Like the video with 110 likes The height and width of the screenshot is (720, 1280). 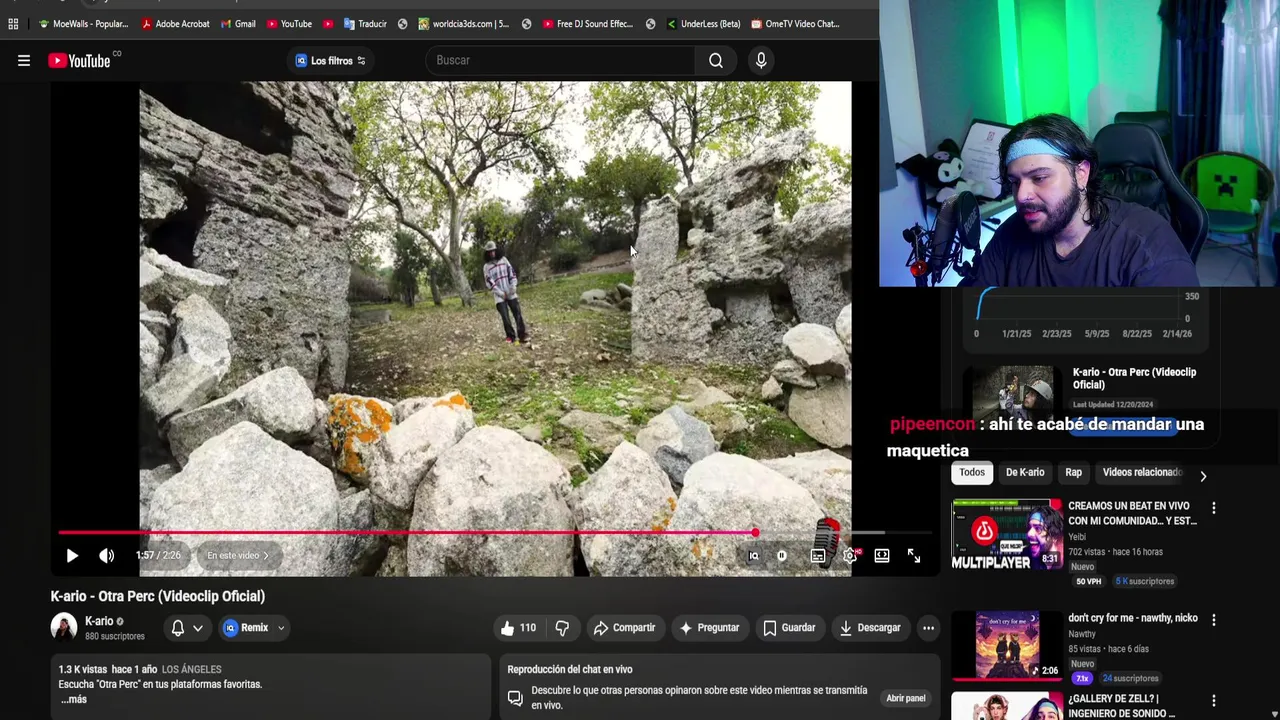click(519, 628)
